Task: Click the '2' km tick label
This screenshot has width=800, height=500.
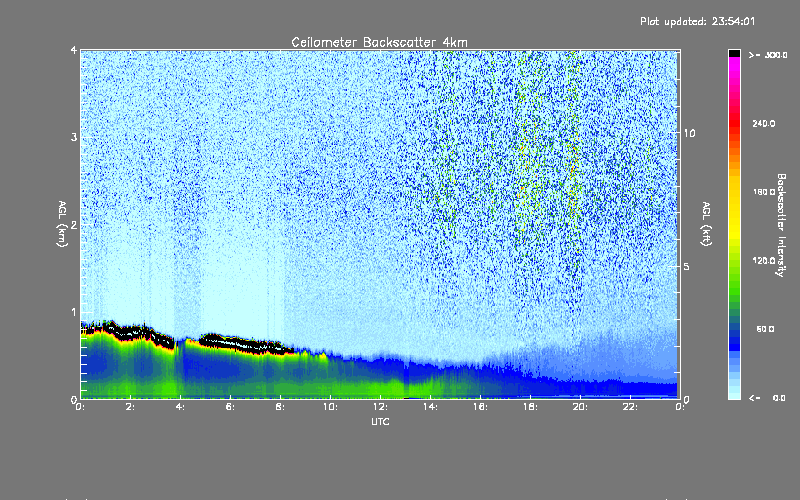Action: click(x=74, y=224)
